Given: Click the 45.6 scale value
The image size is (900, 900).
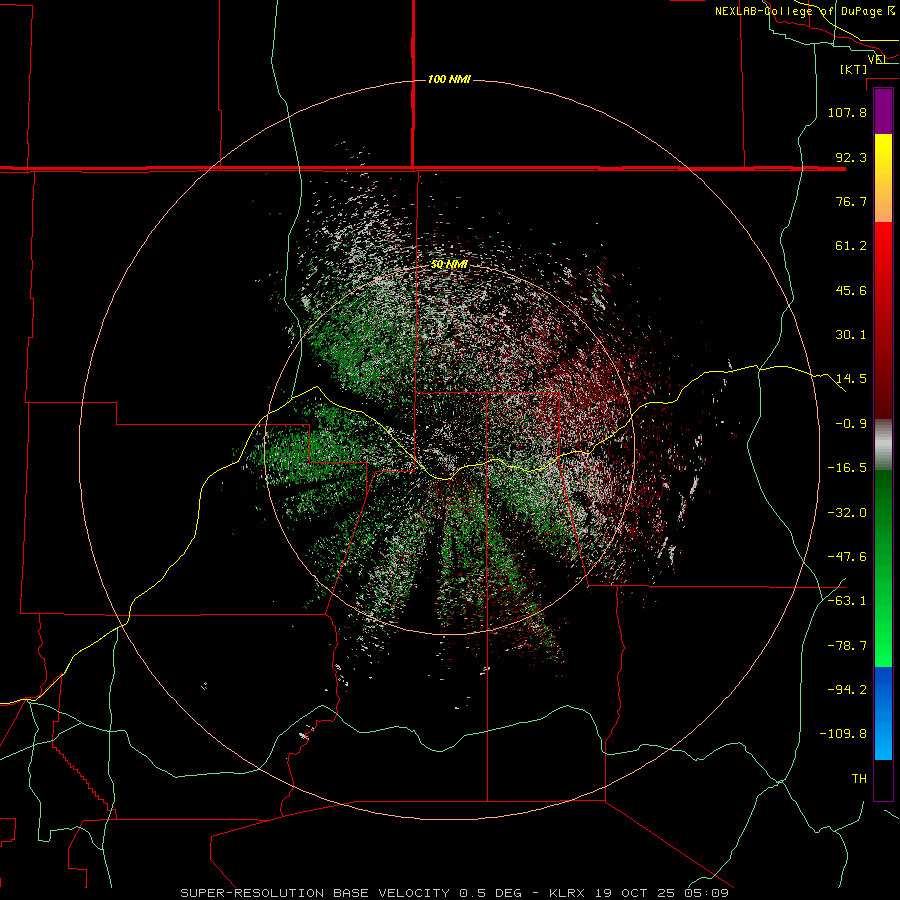Looking at the screenshot, I should pos(851,290).
